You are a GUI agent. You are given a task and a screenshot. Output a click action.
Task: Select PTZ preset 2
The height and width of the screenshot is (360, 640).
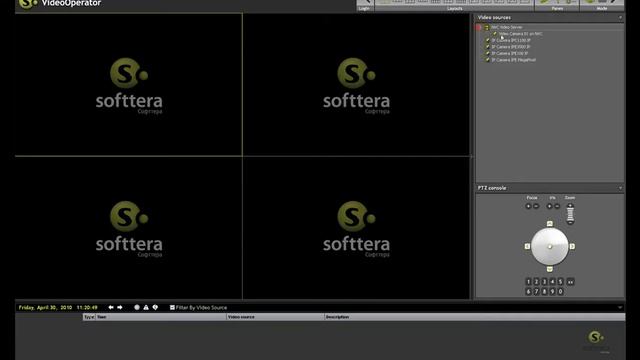click(536, 282)
